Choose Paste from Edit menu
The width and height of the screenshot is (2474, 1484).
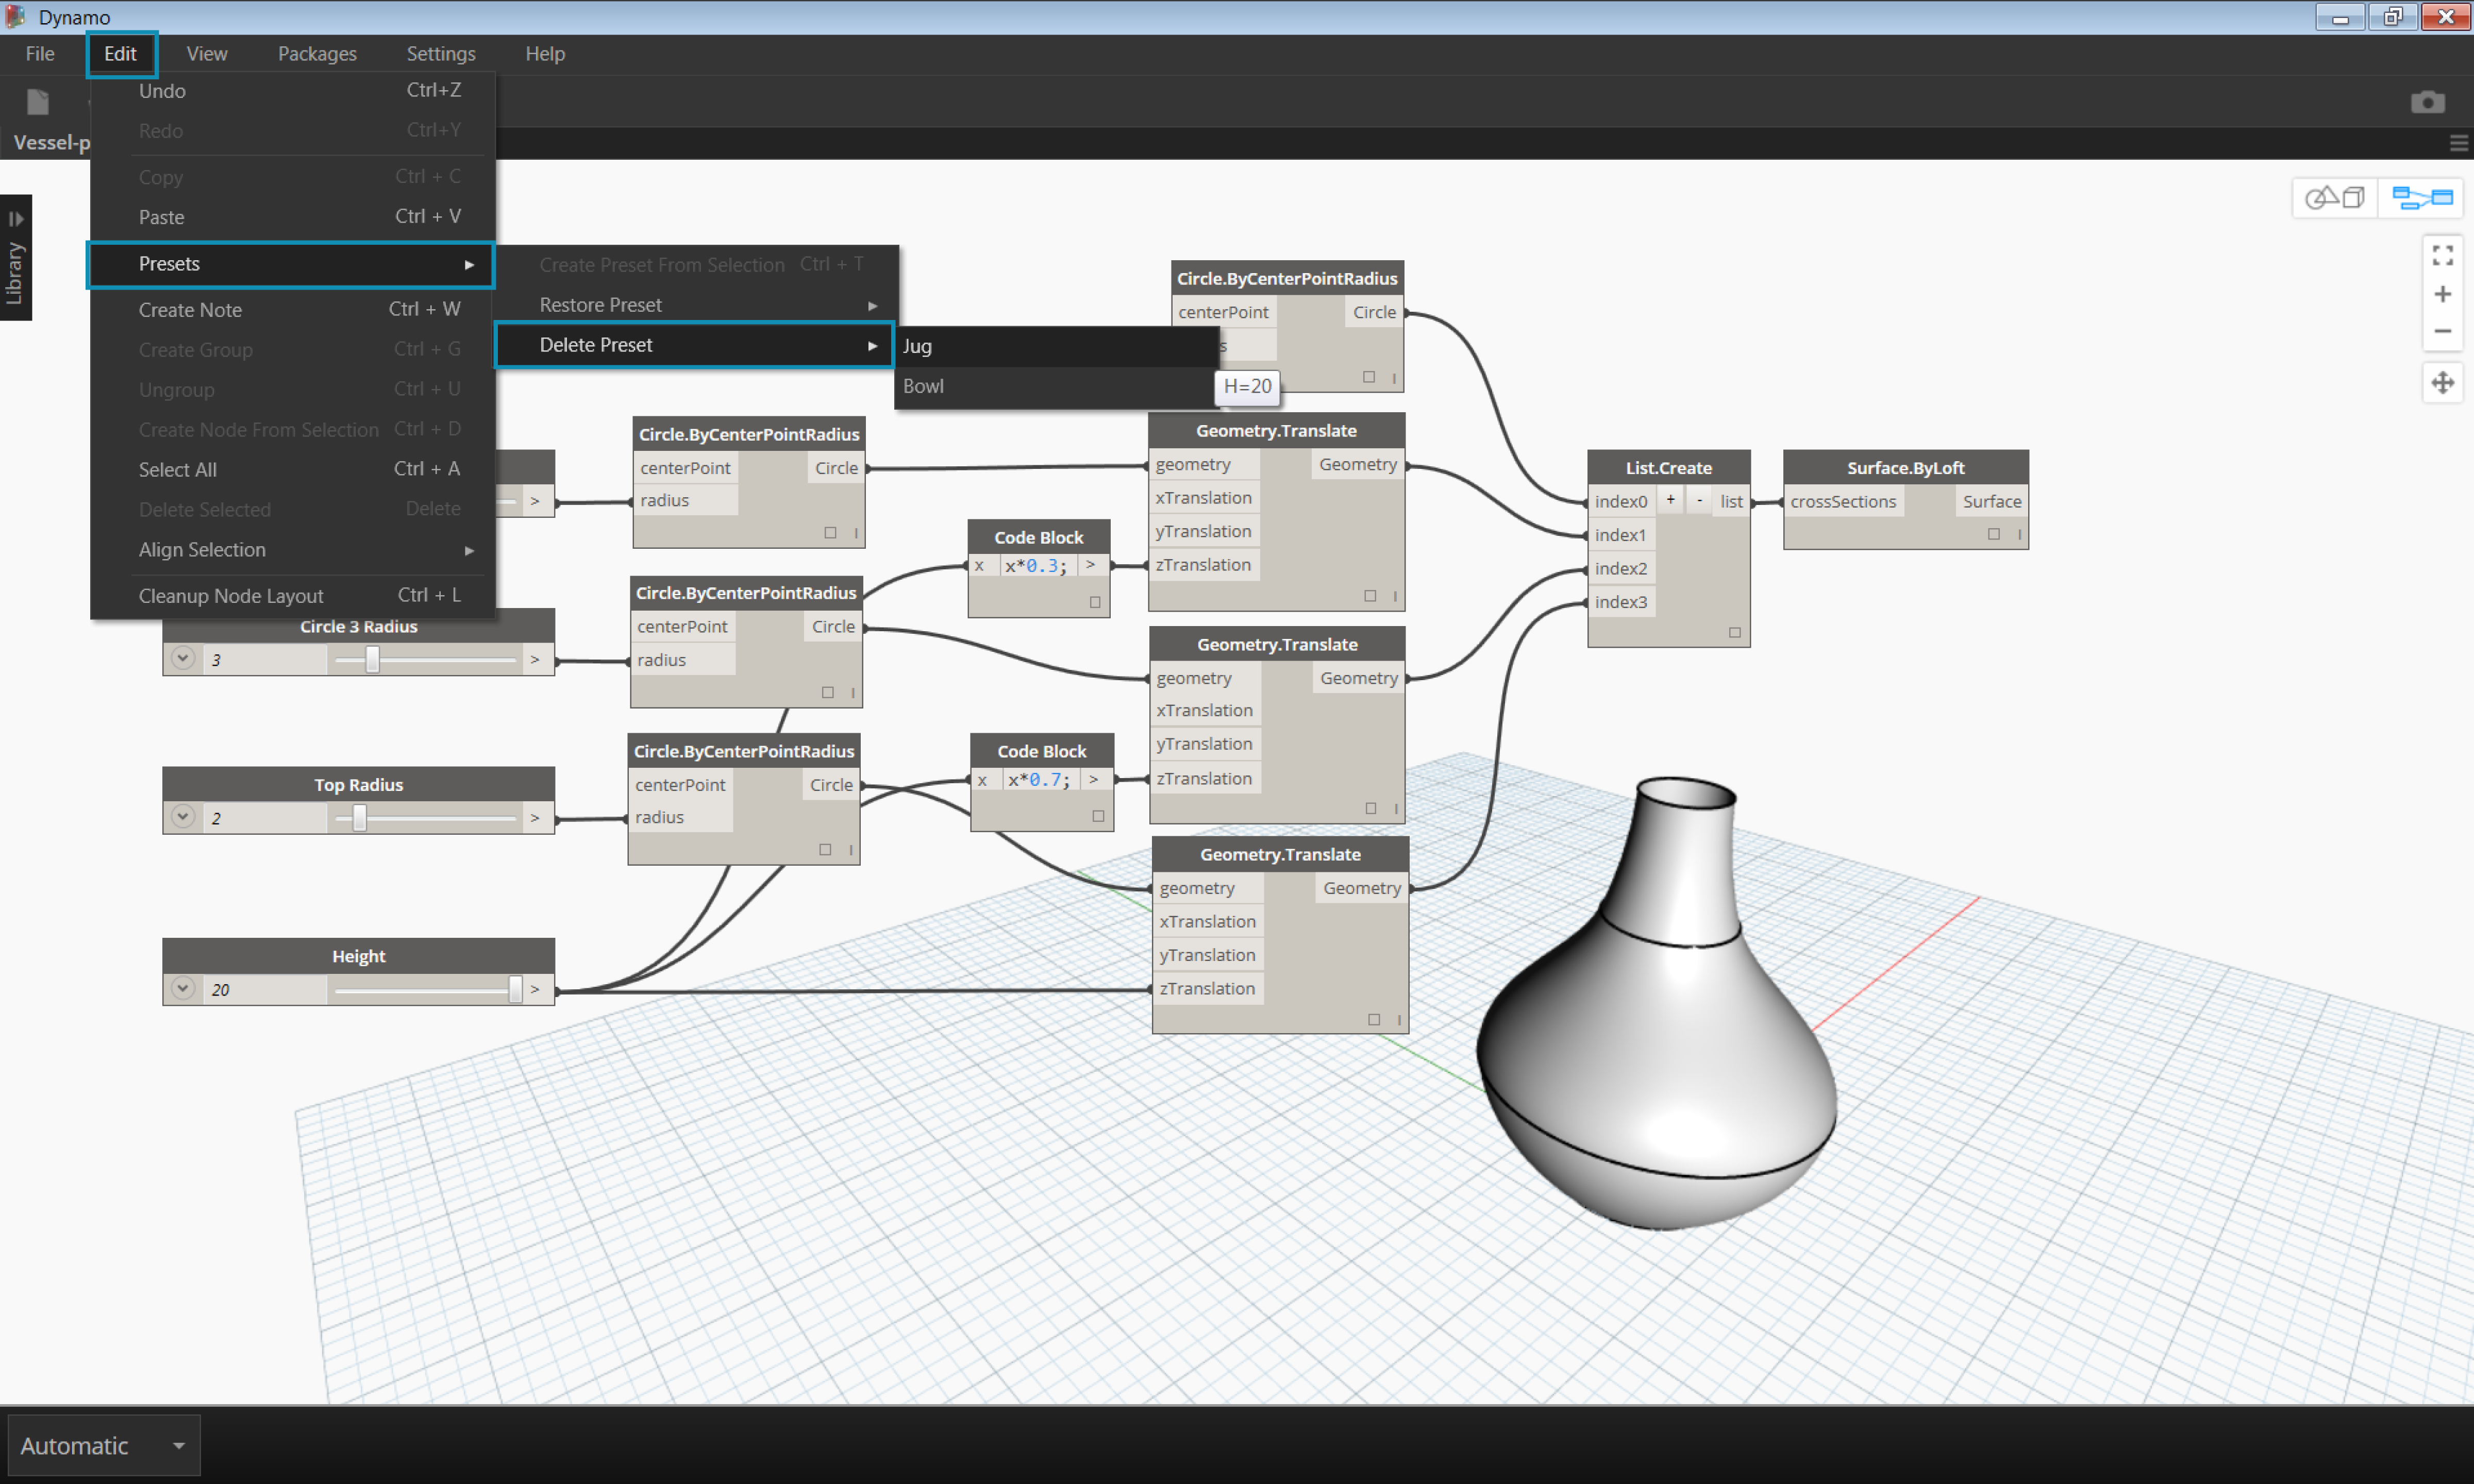pos(291,217)
